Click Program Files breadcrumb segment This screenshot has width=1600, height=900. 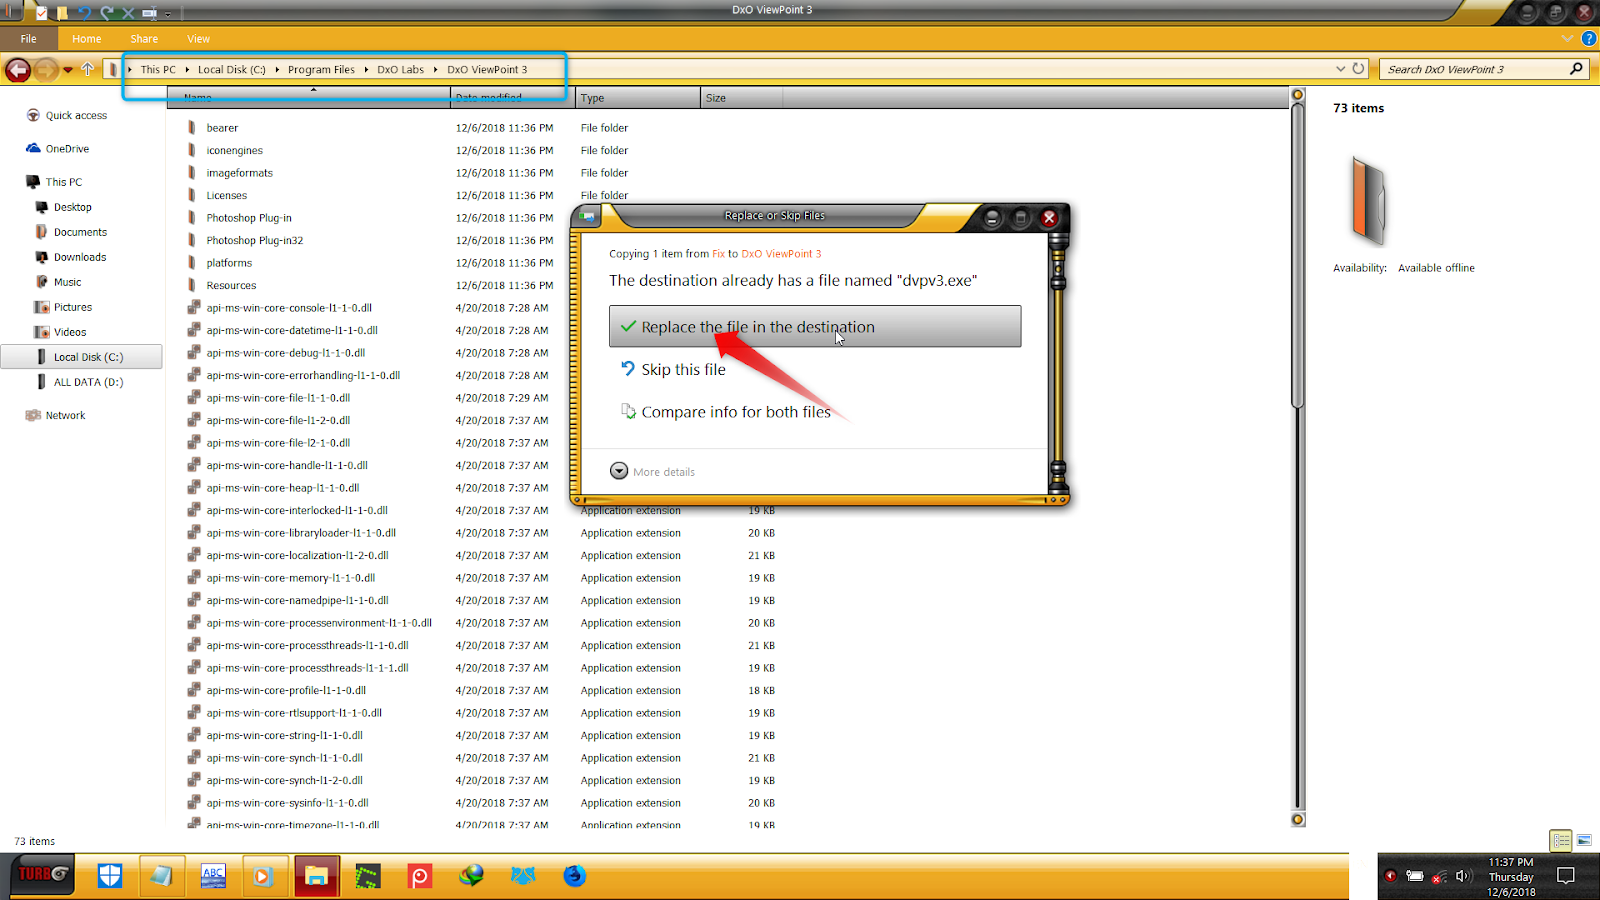(321, 70)
